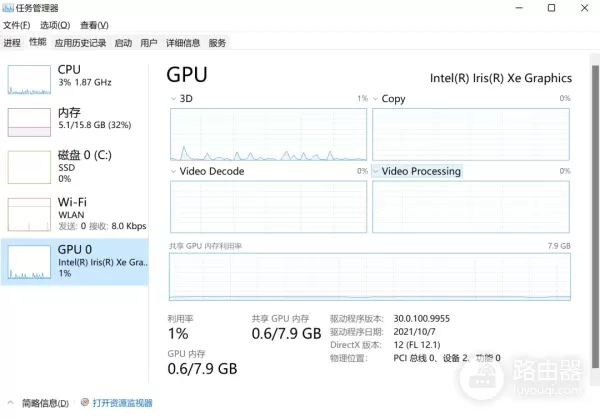Open the 选项(O) menu
600x418 pixels.
(x=55, y=25)
